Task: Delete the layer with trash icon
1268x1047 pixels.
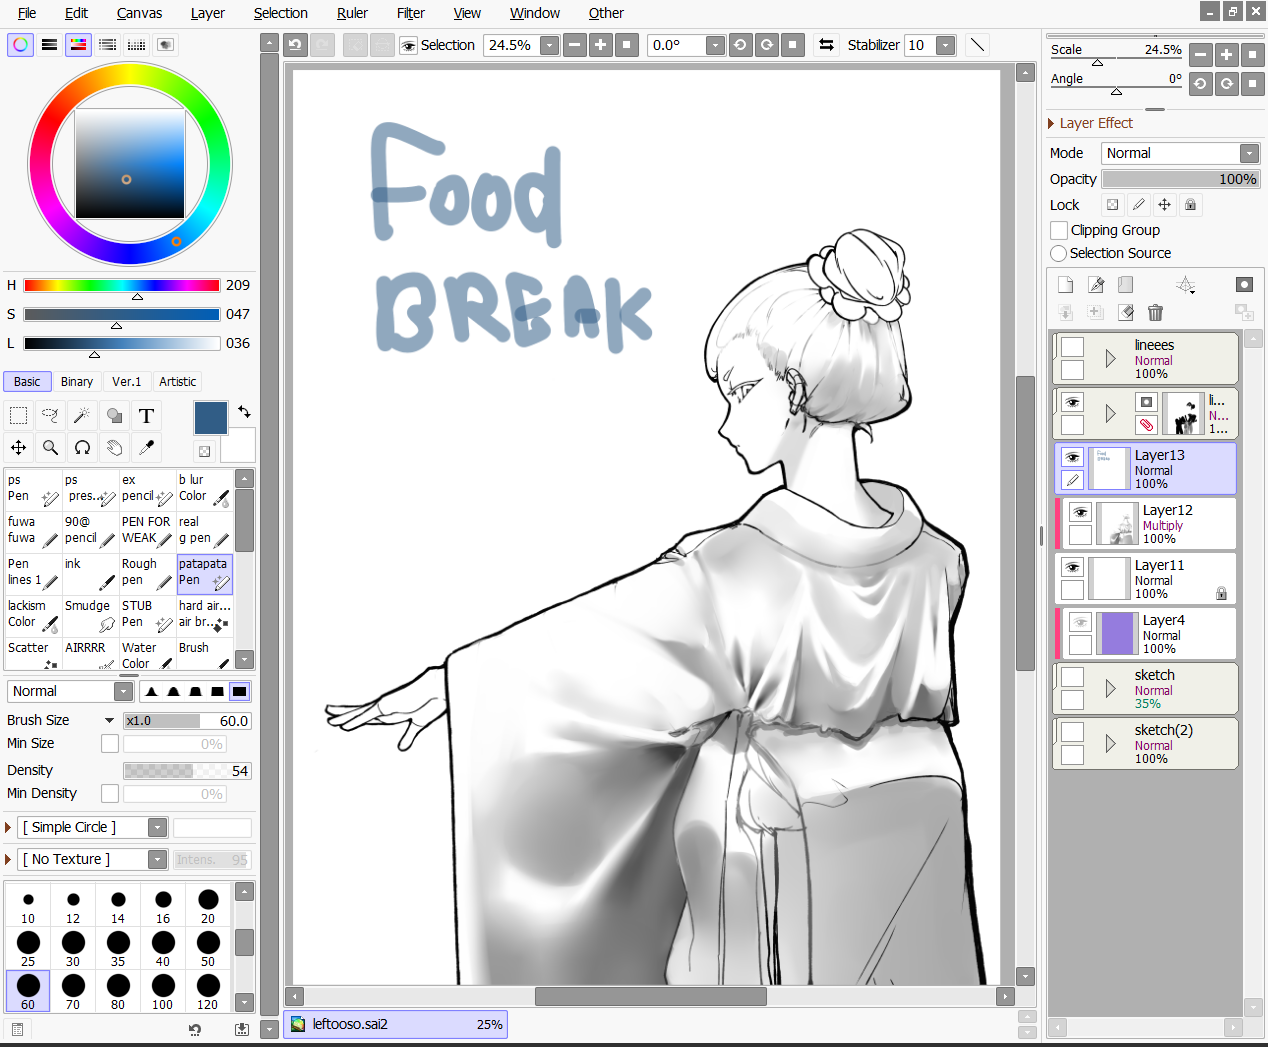Action: tap(1155, 313)
